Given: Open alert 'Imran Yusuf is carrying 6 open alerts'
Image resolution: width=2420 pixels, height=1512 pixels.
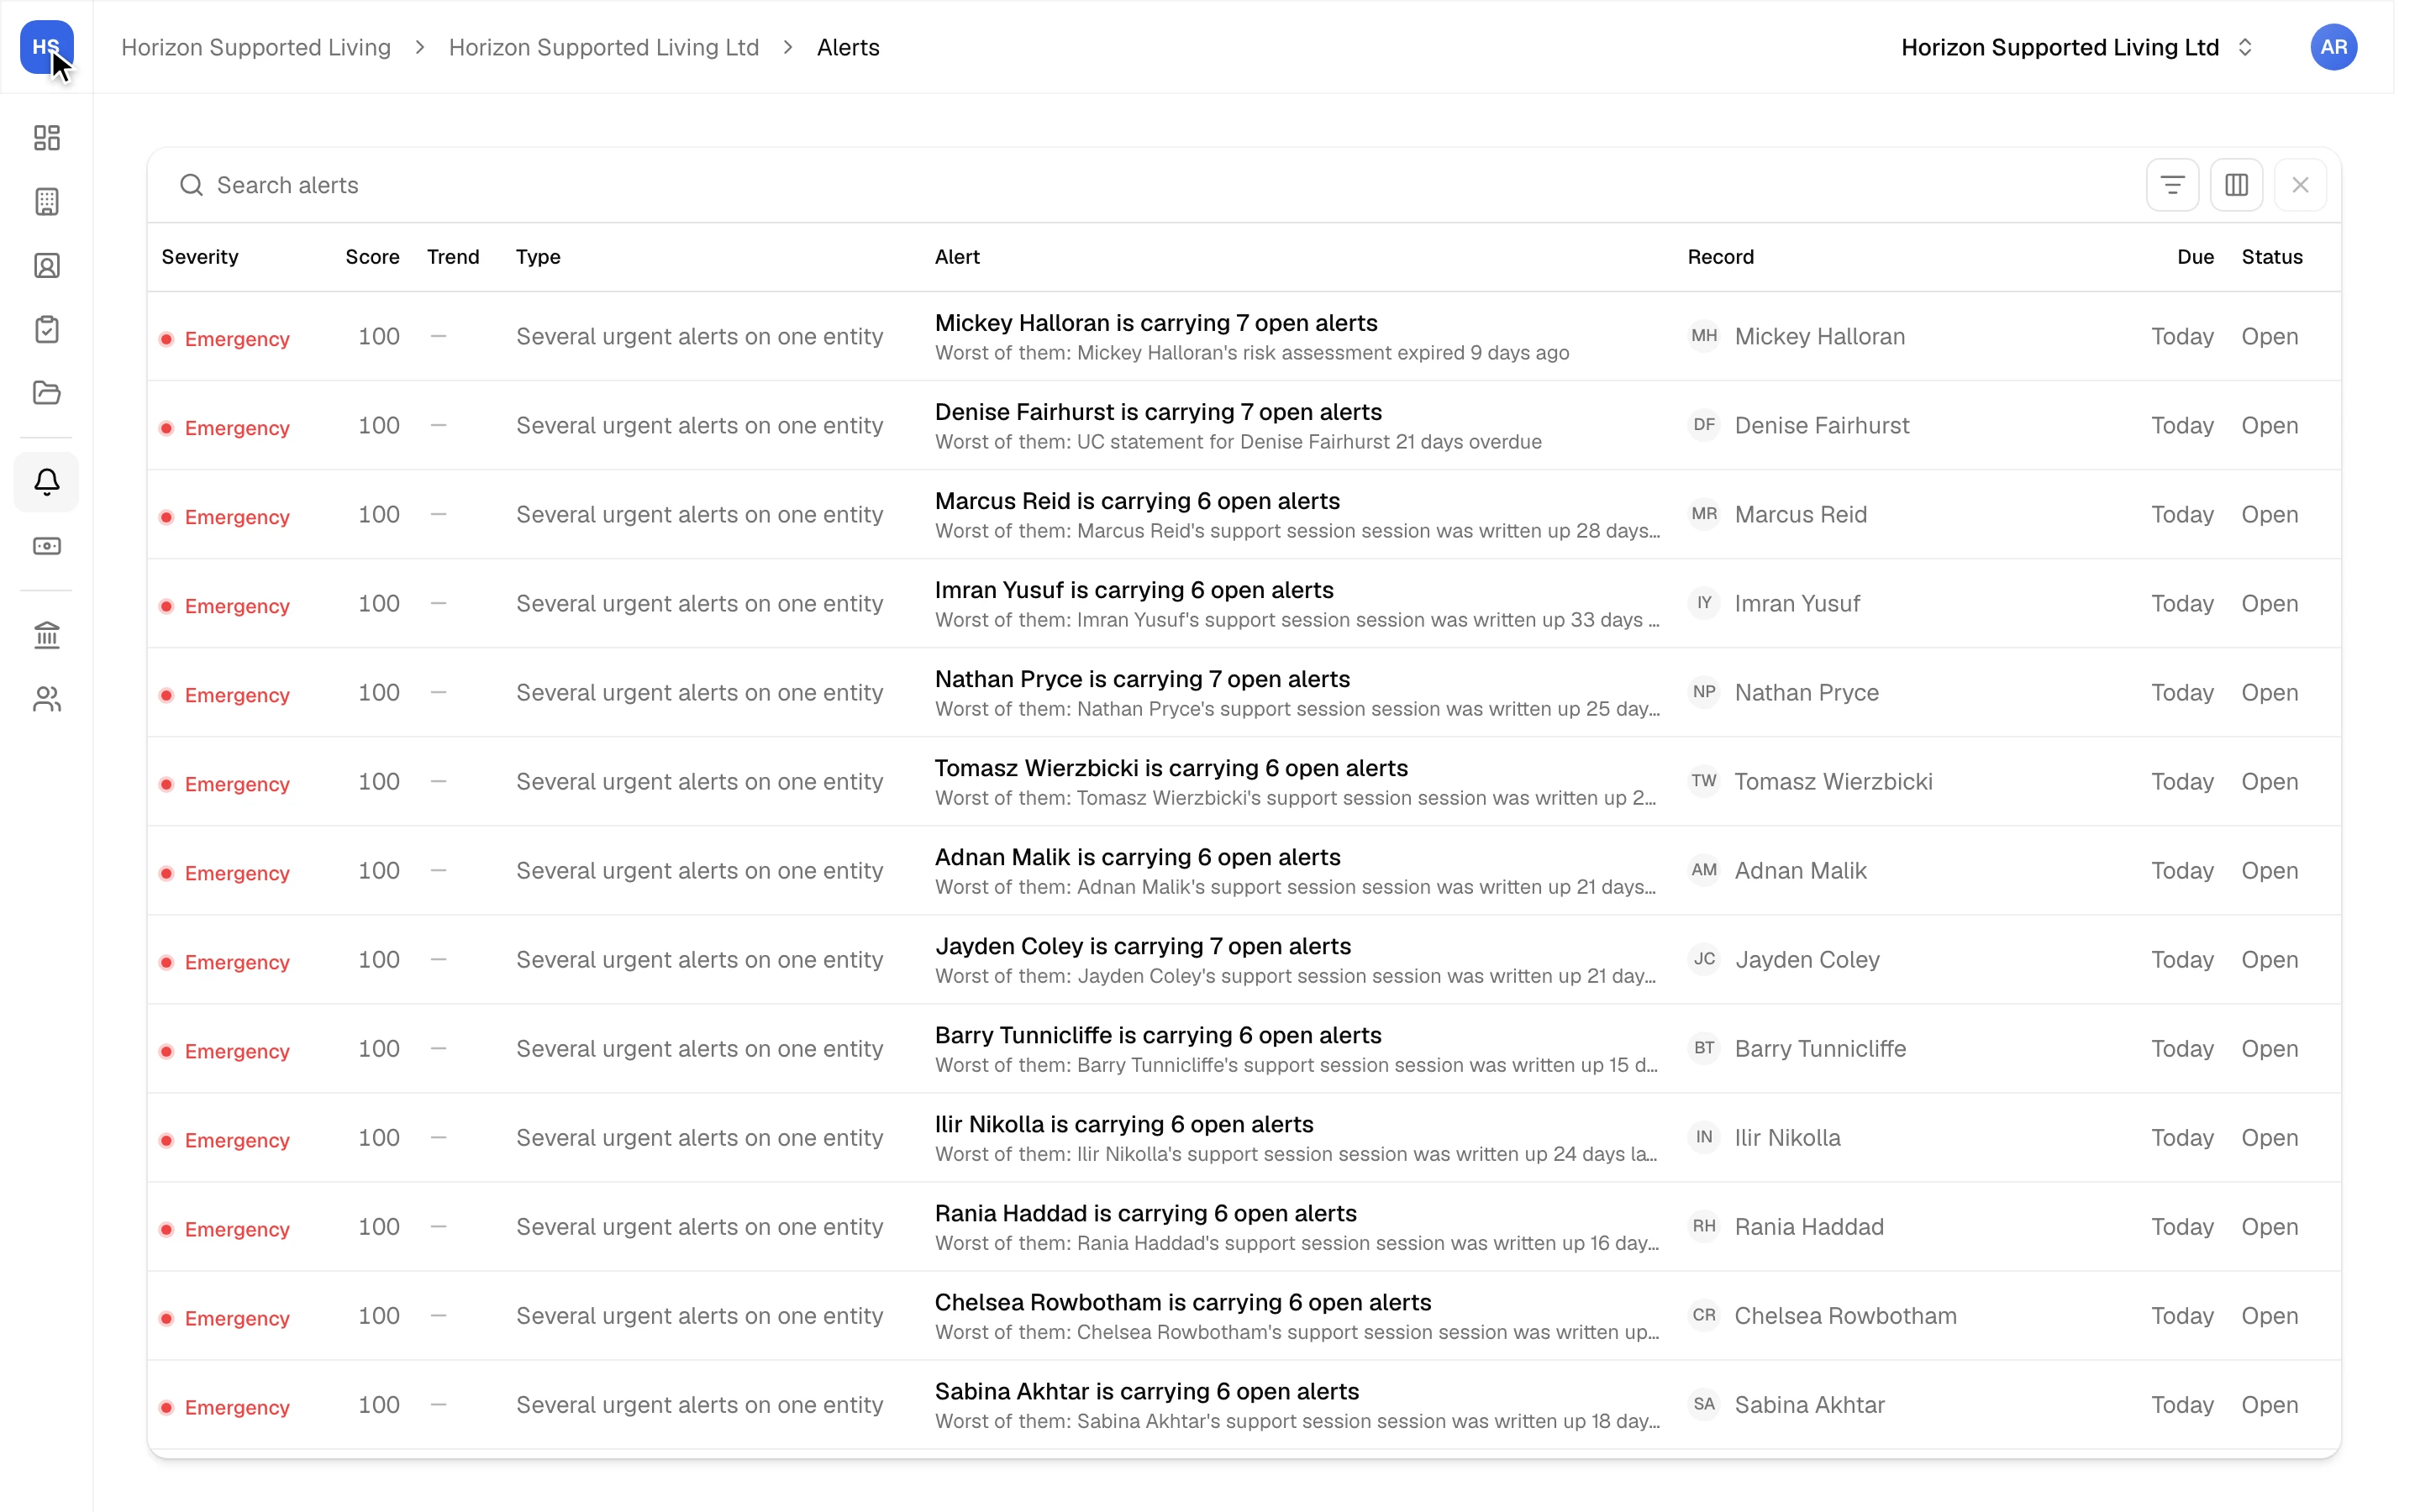Looking at the screenshot, I should (x=1134, y=590).
